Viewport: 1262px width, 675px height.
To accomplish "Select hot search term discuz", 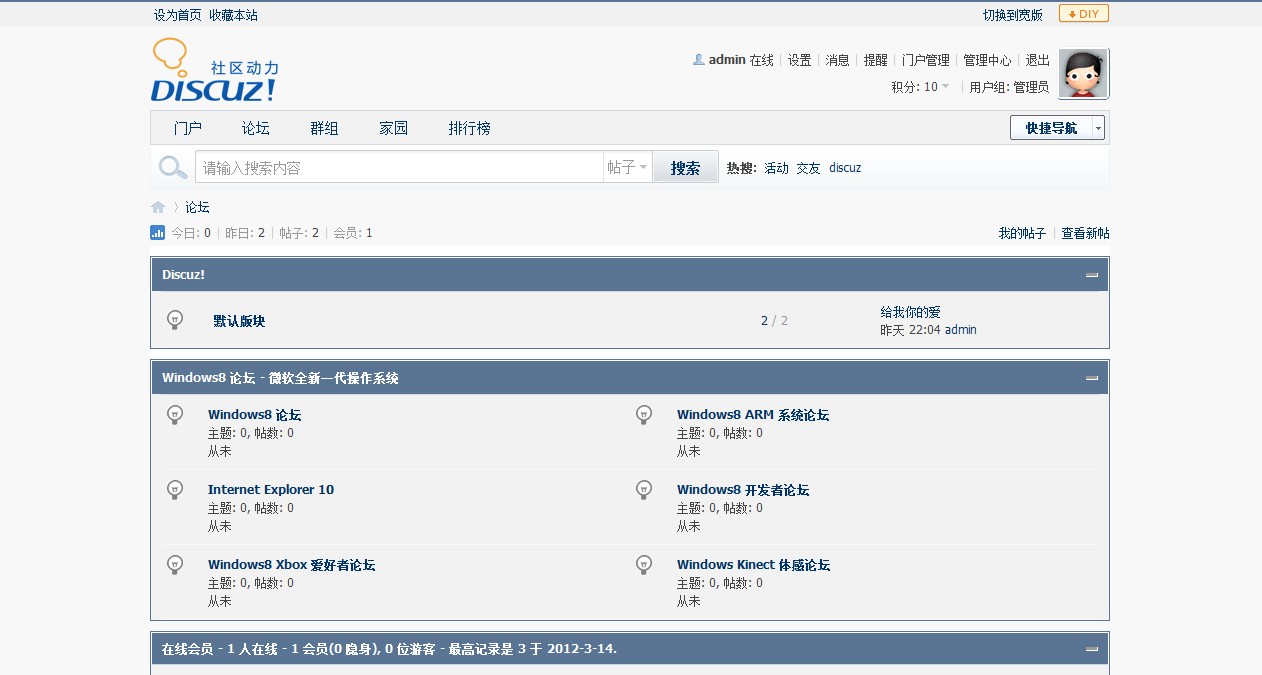I will click(x=845, y=168).
